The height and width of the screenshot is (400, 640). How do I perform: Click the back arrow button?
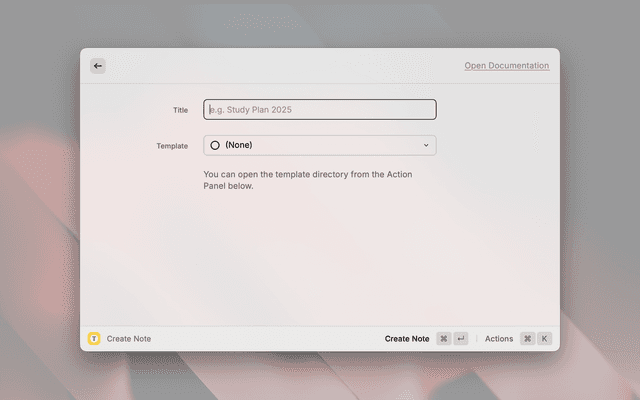pos(98,66)
